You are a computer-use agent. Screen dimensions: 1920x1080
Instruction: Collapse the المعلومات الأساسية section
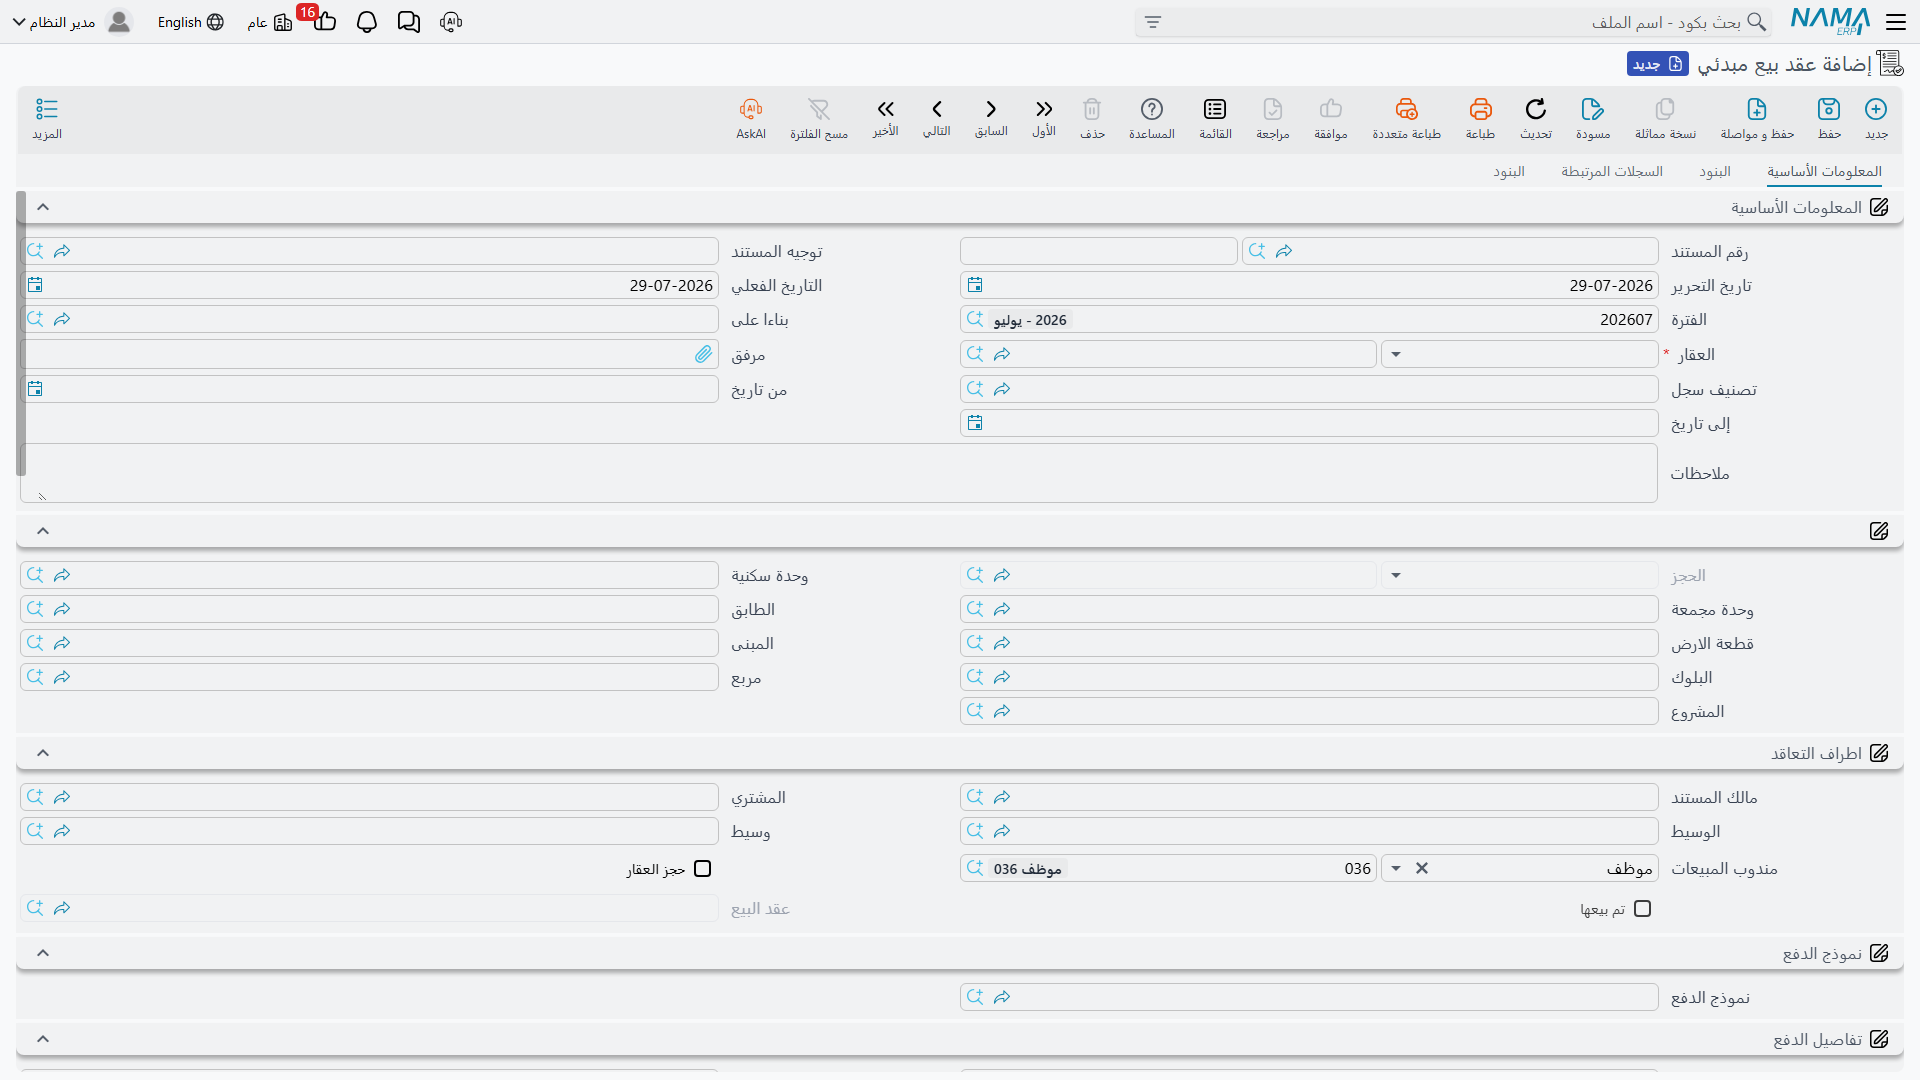coord(43,207)
